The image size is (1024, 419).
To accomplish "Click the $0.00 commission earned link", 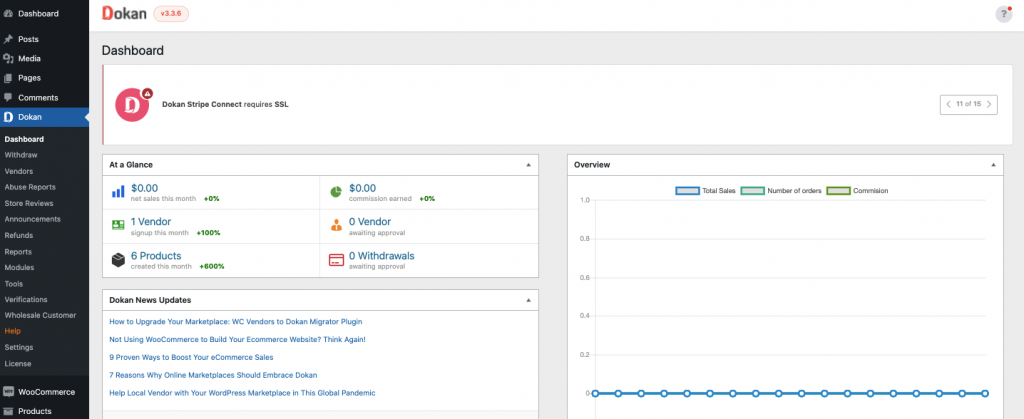I will coord(362,188).
